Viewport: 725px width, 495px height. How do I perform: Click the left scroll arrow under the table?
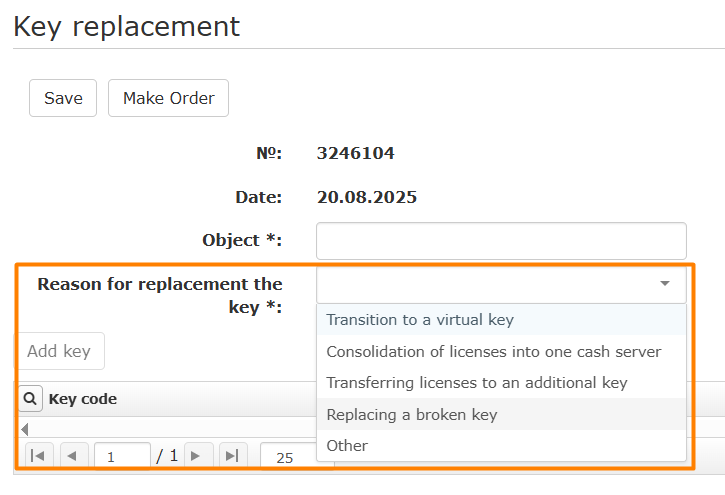[x=25, y=429]
